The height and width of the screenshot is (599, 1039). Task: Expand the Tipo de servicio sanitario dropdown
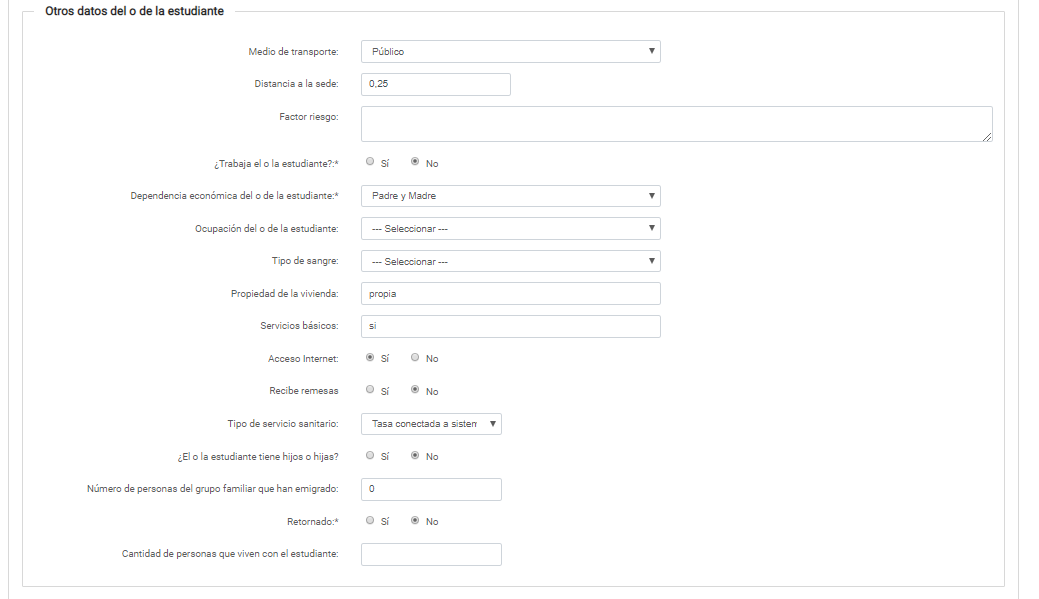pyautogui.click(x=431, y=424)
